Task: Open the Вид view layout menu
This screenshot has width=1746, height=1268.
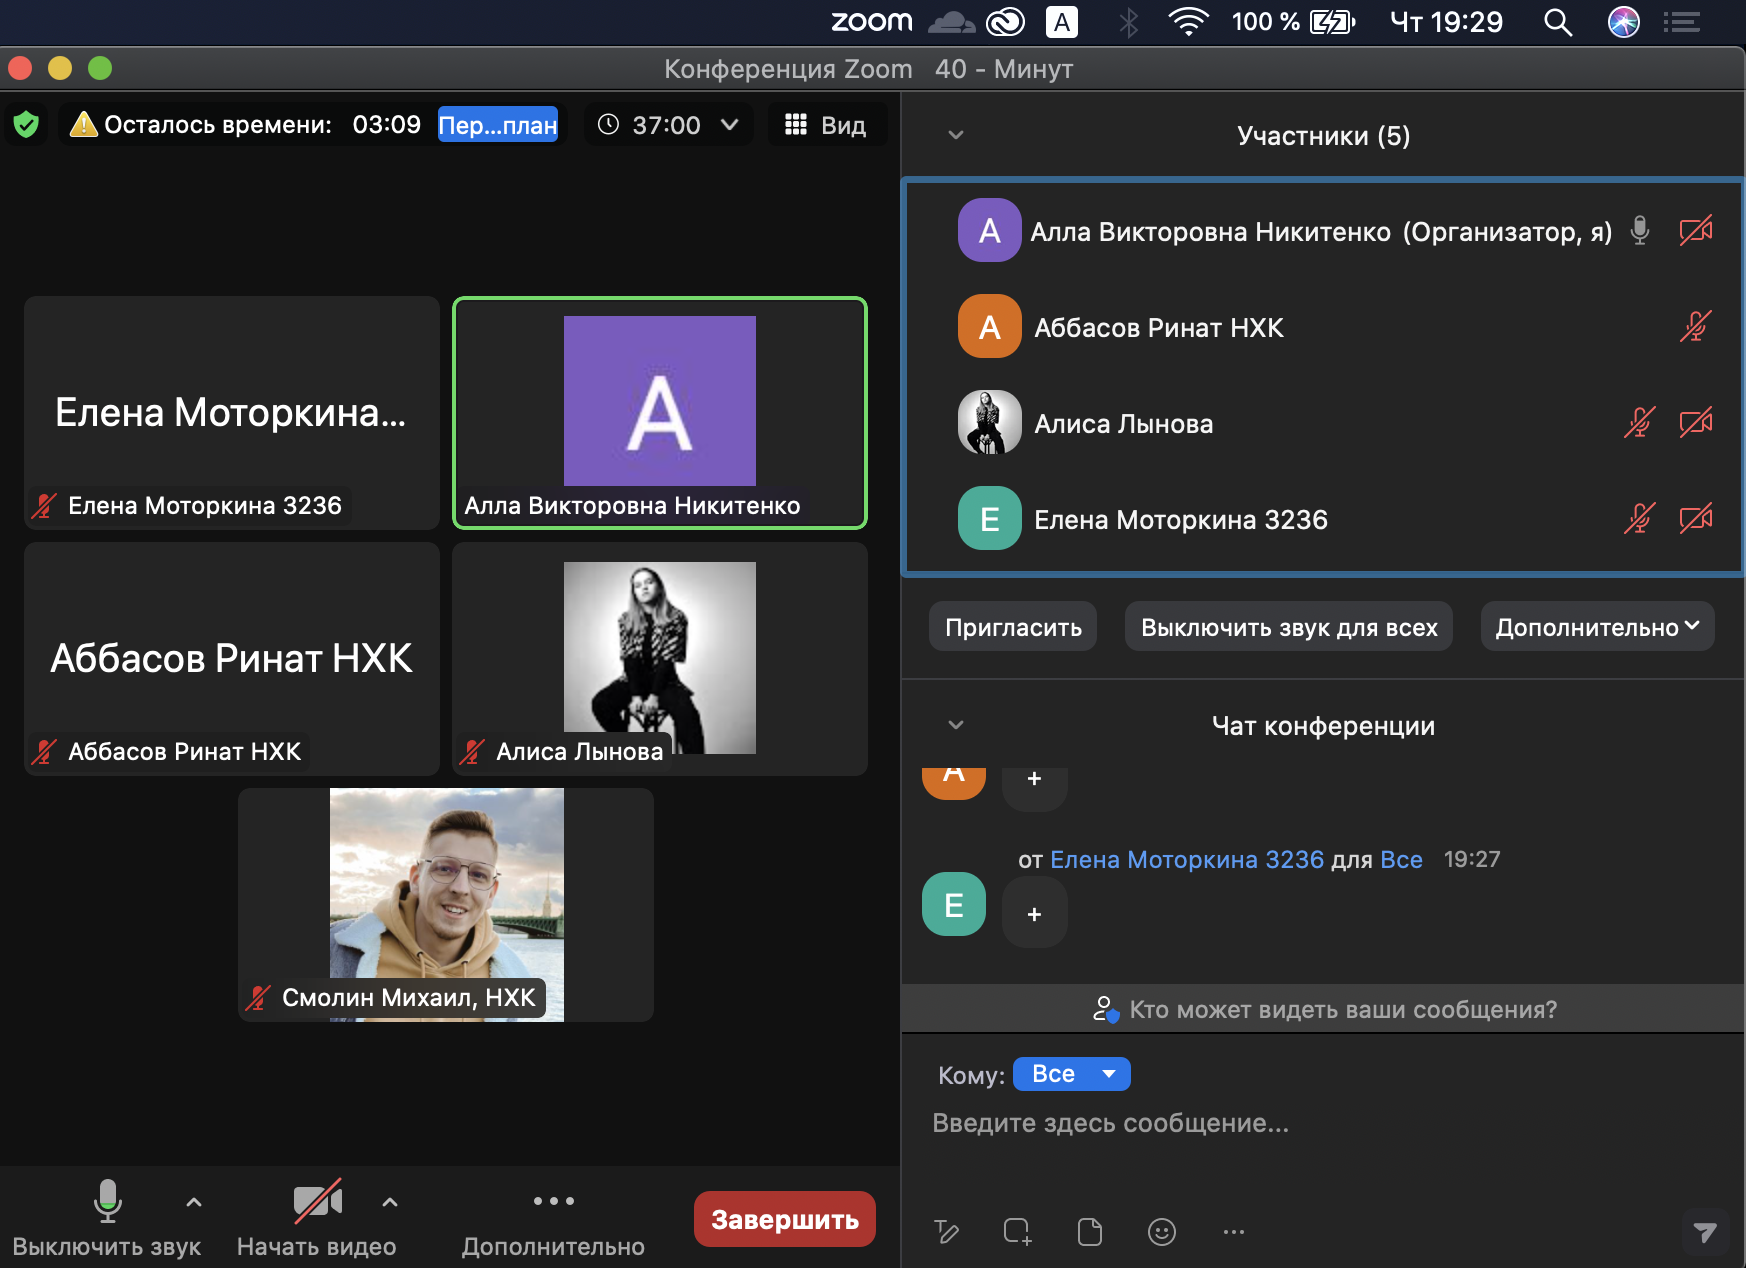Action: pos(826,125)
